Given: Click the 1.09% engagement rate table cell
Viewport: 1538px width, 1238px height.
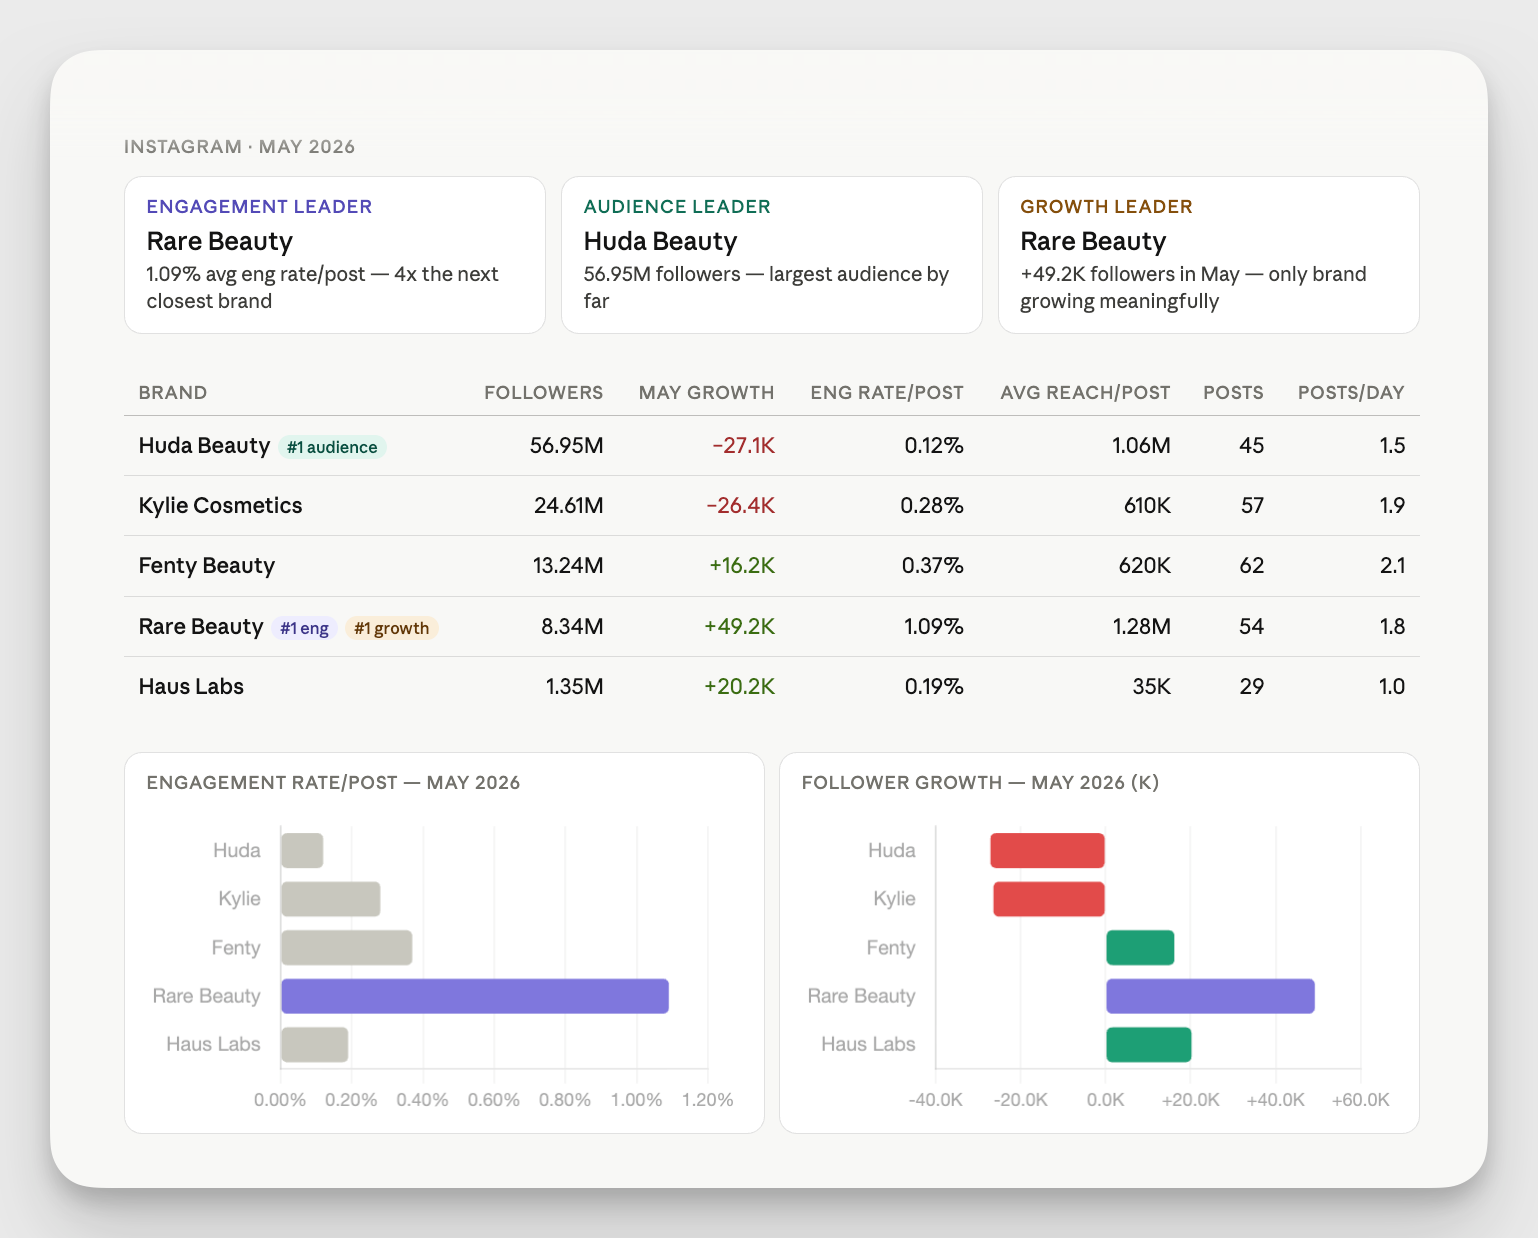Looking at the screenshot, I should point(934,627).
